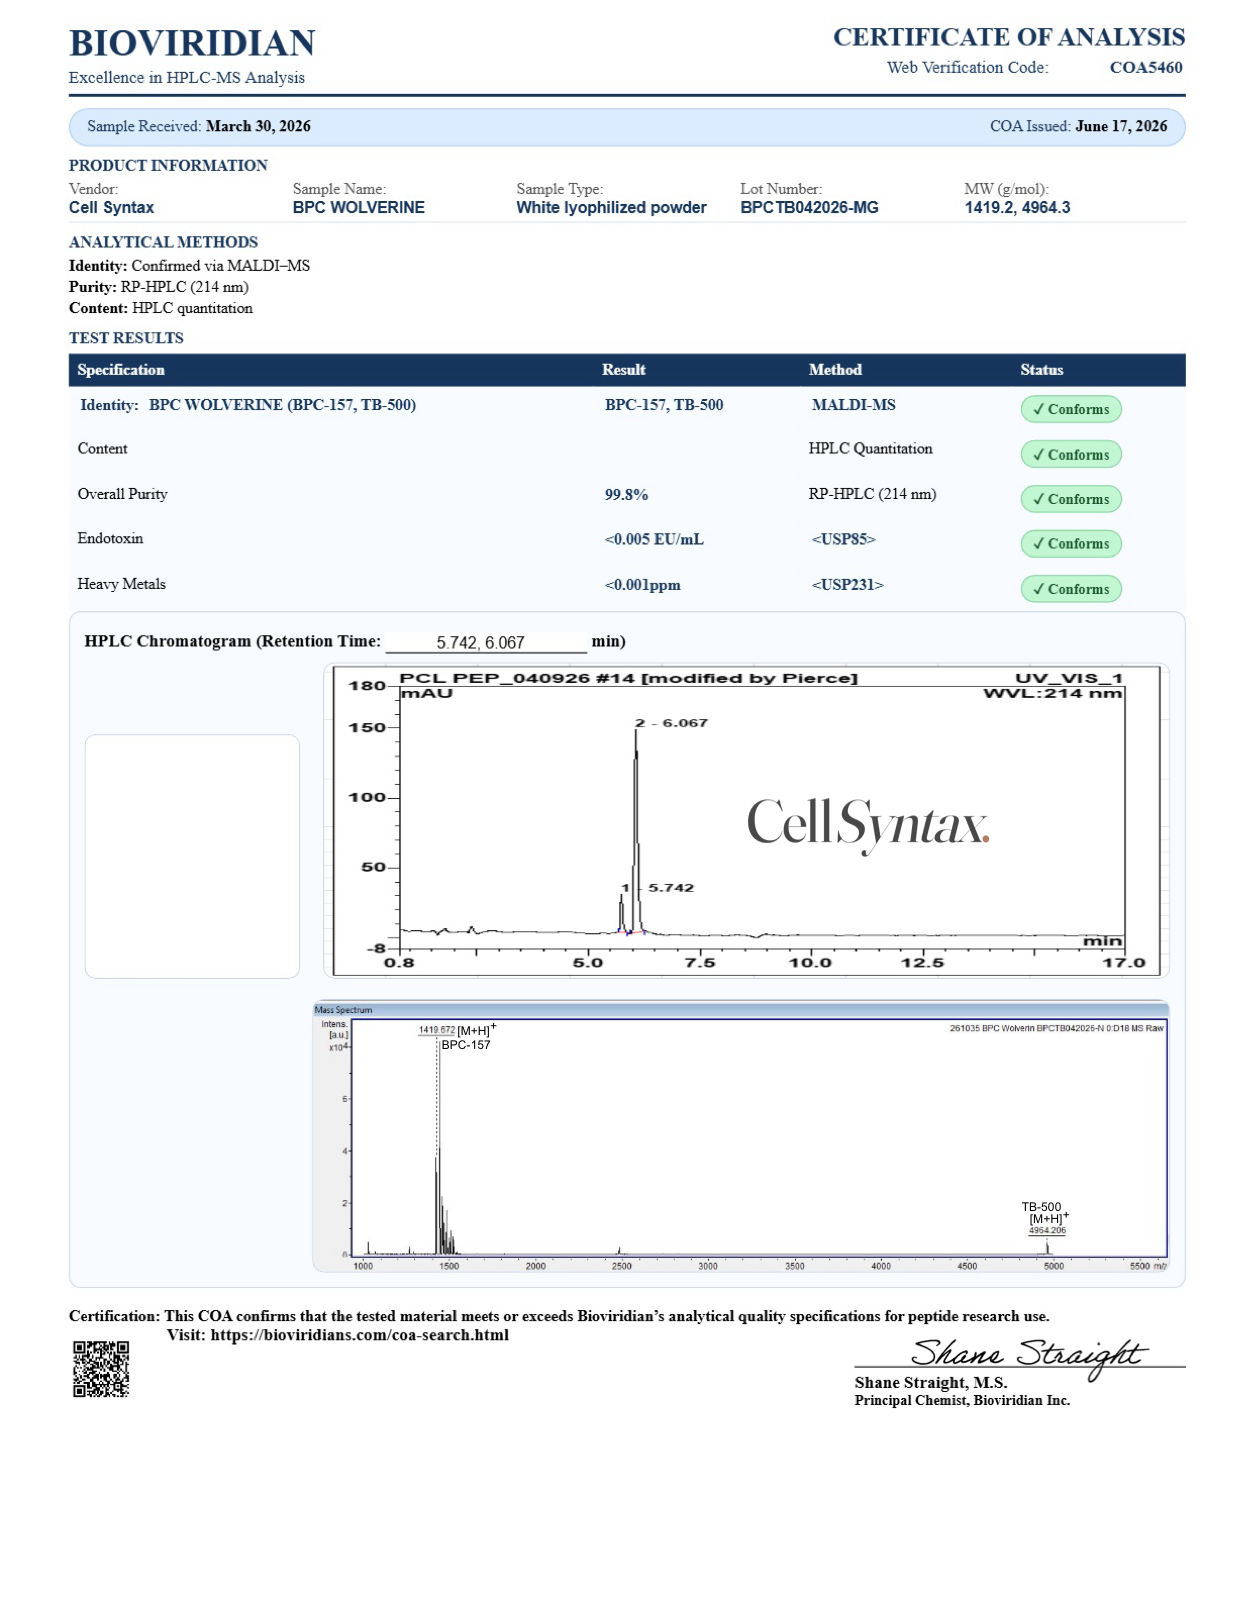The width and height of the screenshot is (1236, 1600).
Task: Click the PRODUCT INFORMATION heading
Action: point(168,166)
